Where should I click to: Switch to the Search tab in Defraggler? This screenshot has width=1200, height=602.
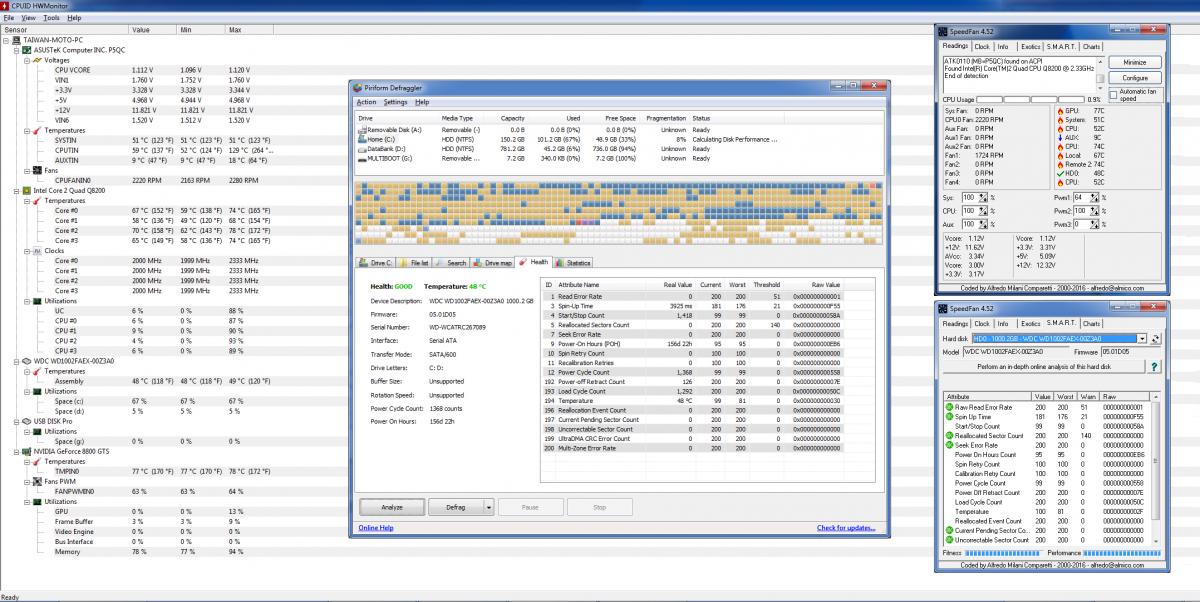pos(452,263)
